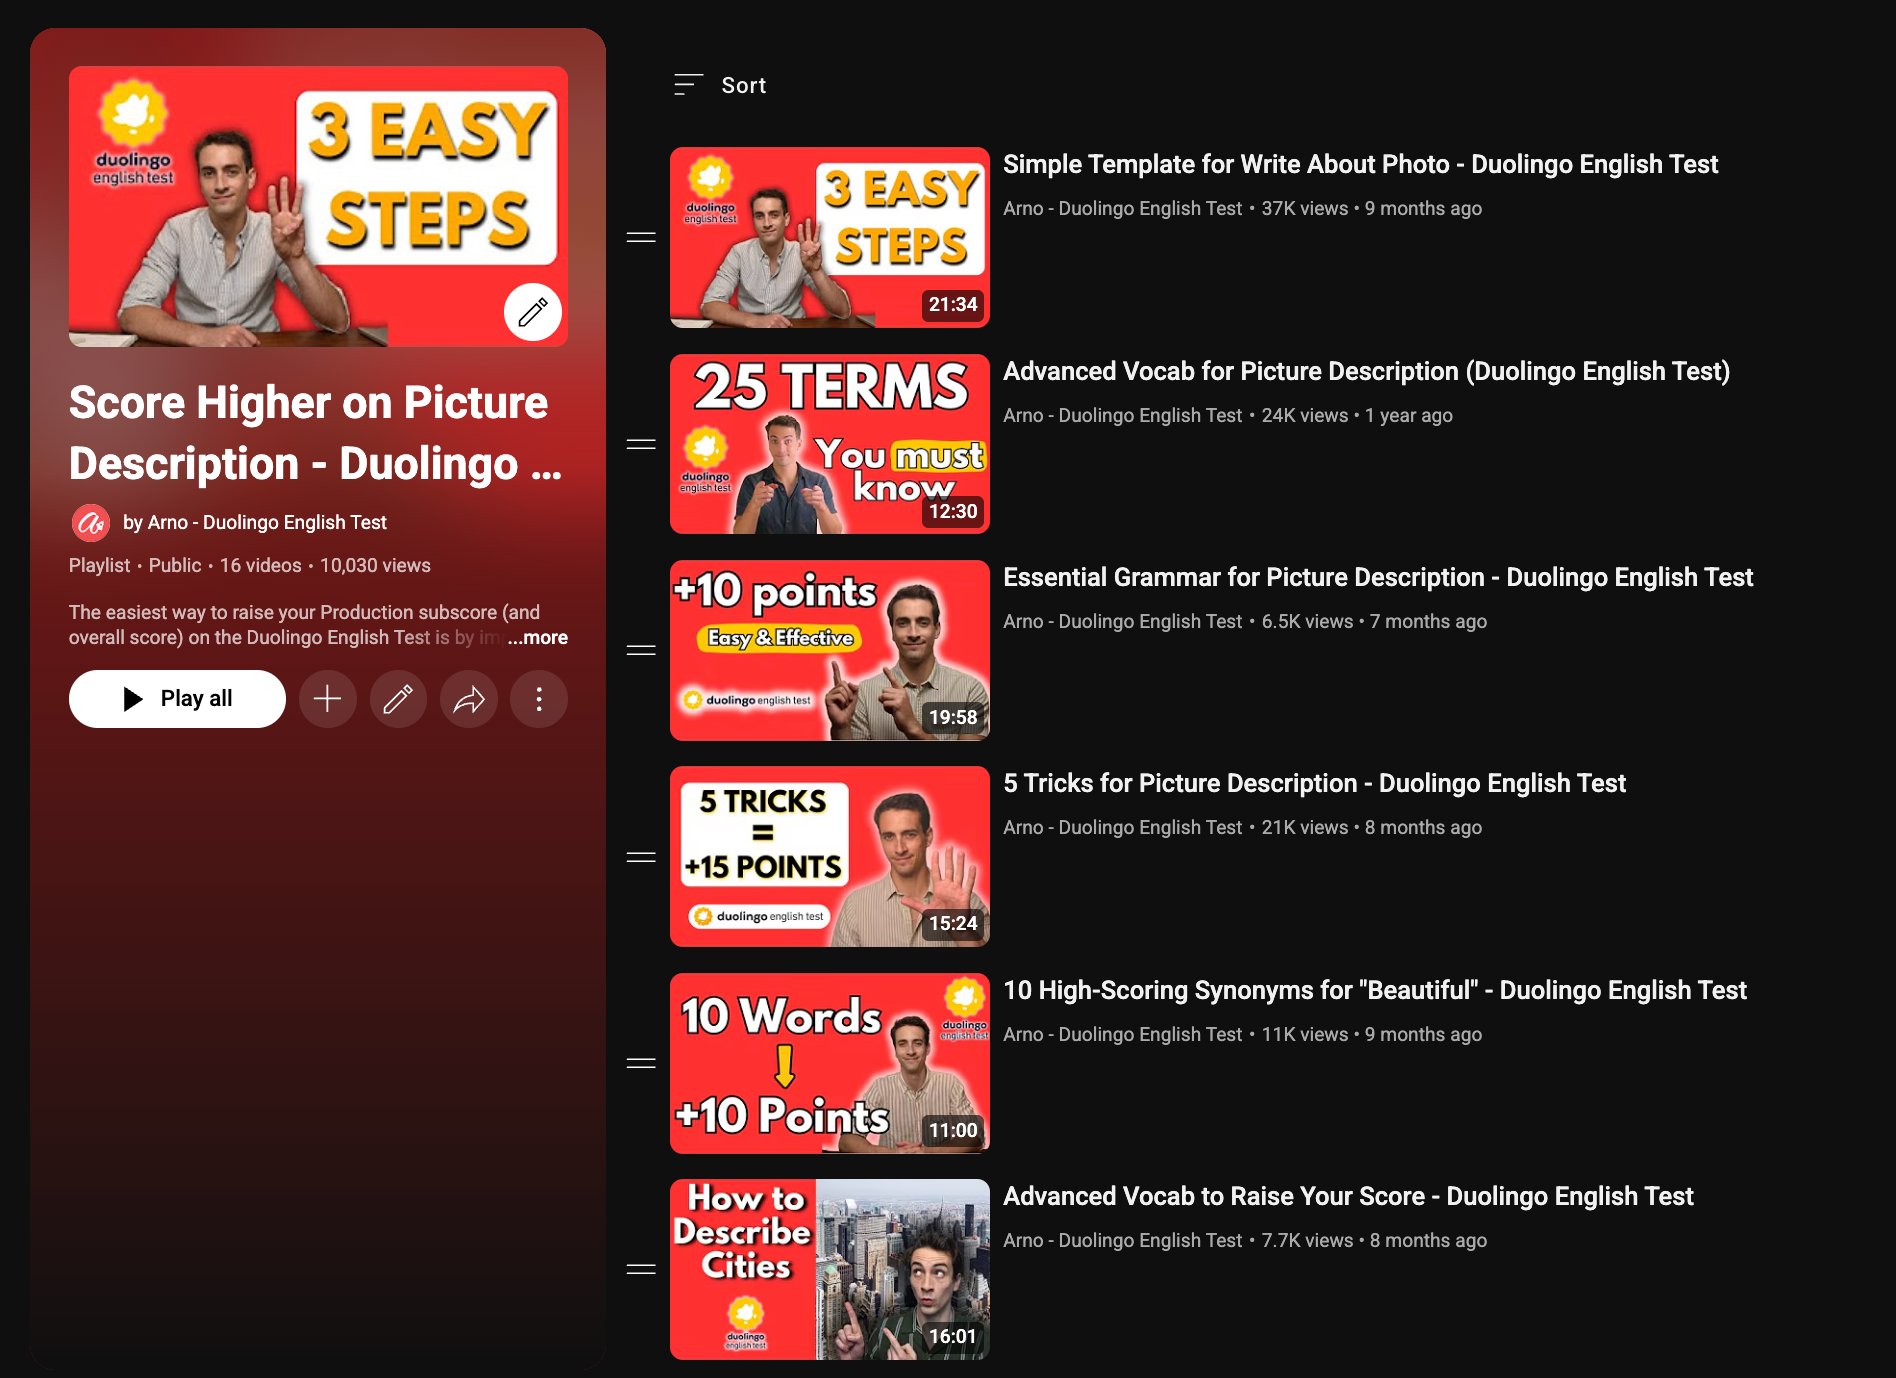This screenshot has width=1896, height=1378.
Task: Click the pencil icon on playlist cover
Action: coord(533,312)
